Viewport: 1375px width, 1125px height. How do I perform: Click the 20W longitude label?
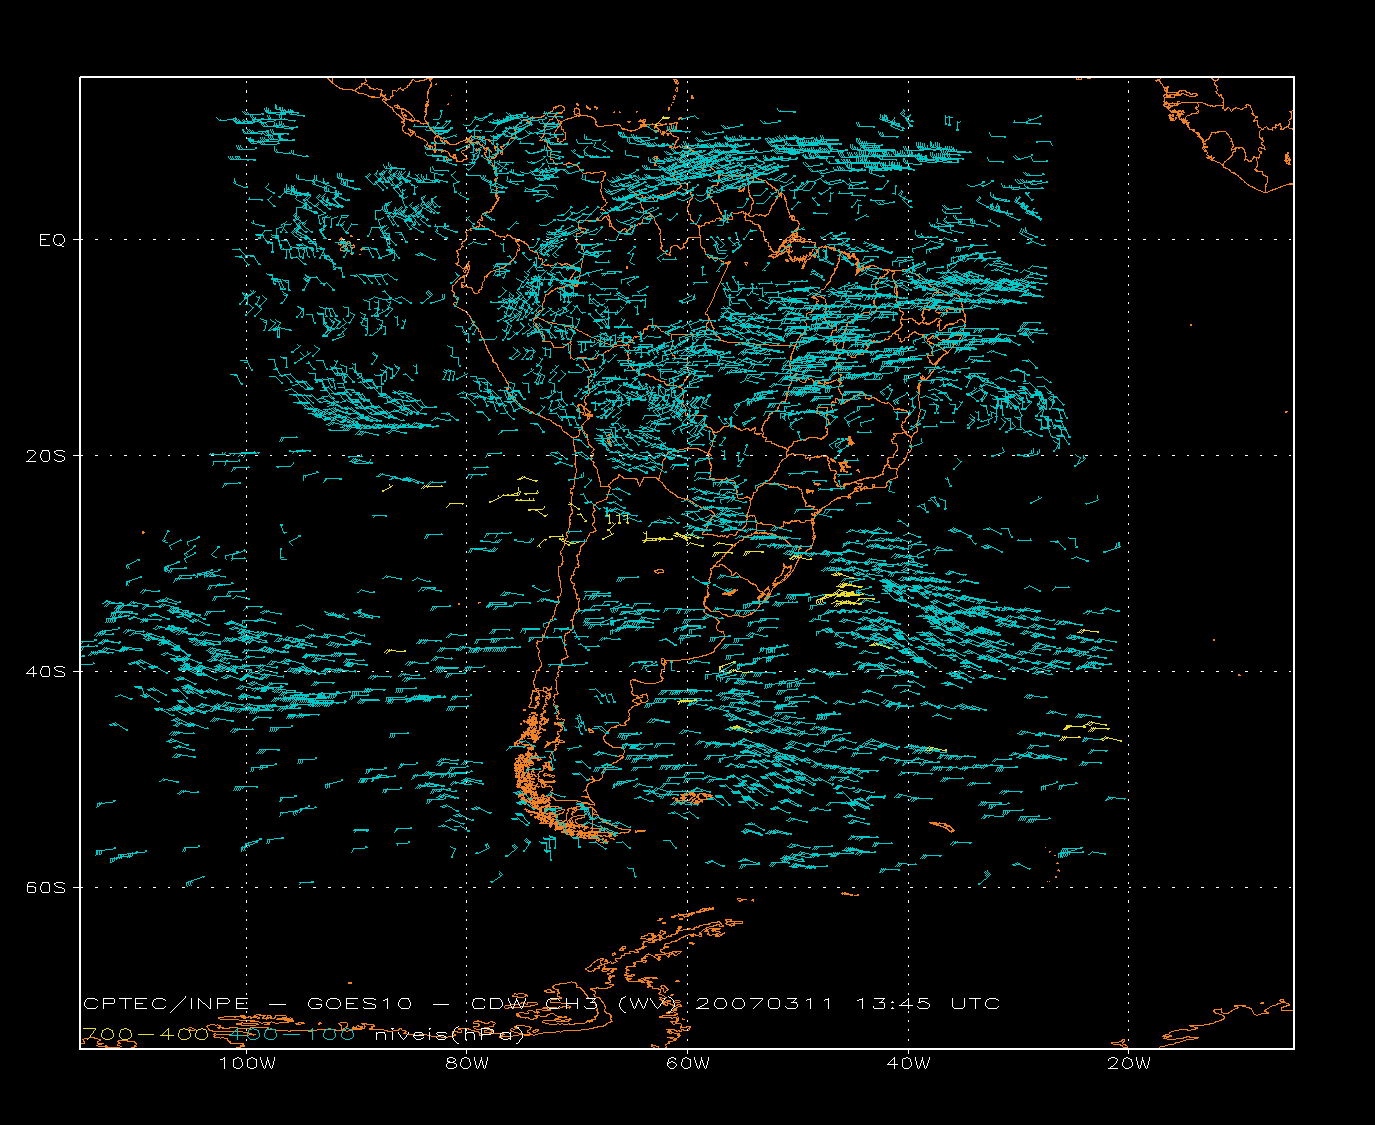pyautogui.click(x=1129, y=1064)
